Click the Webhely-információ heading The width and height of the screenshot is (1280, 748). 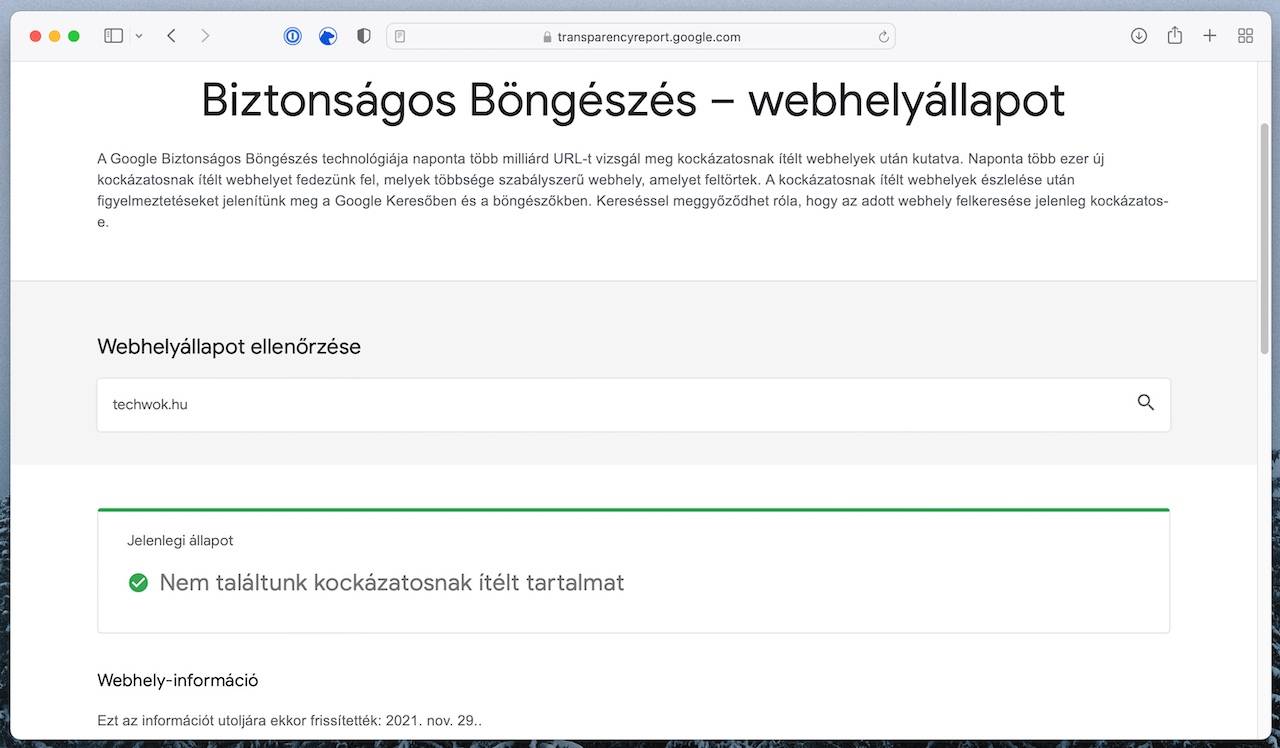point(178,680)
